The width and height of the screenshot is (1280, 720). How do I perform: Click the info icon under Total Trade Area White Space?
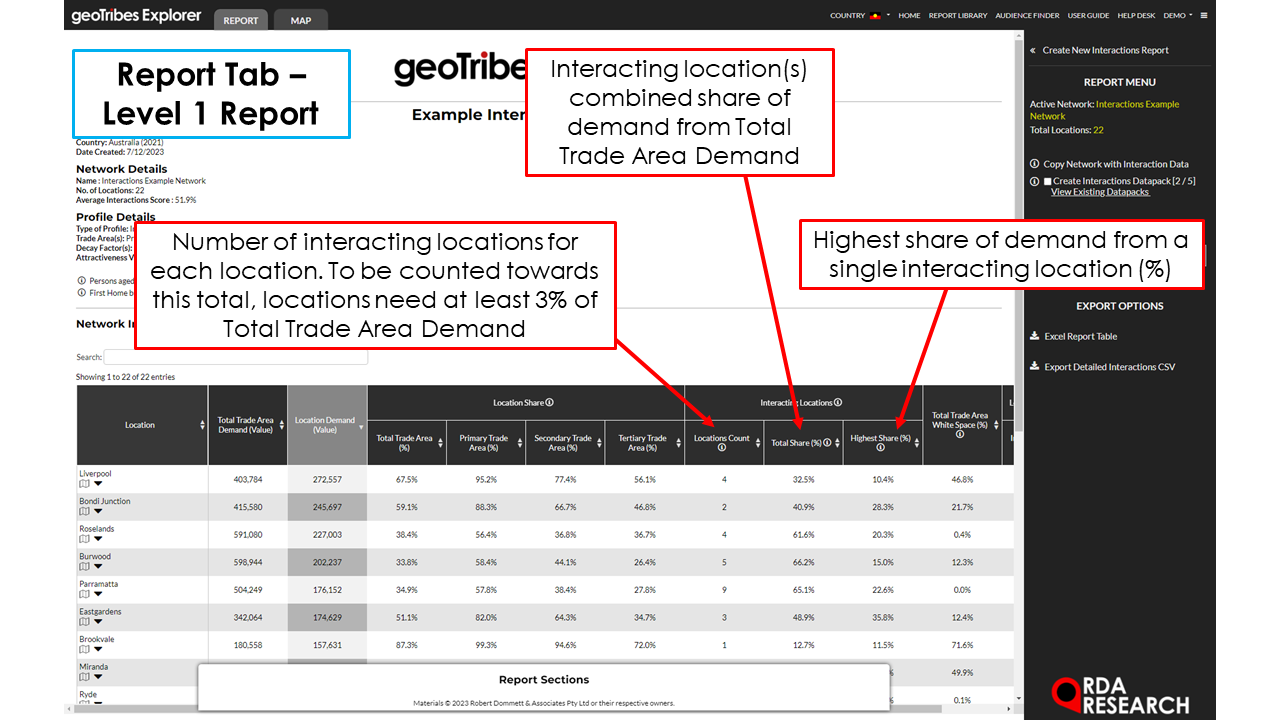pyautogui.click(x=959, y=434)
